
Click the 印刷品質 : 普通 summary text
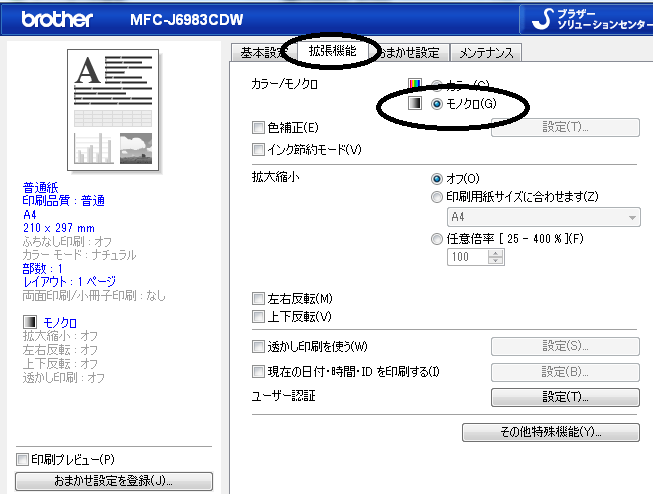point(63,201)
